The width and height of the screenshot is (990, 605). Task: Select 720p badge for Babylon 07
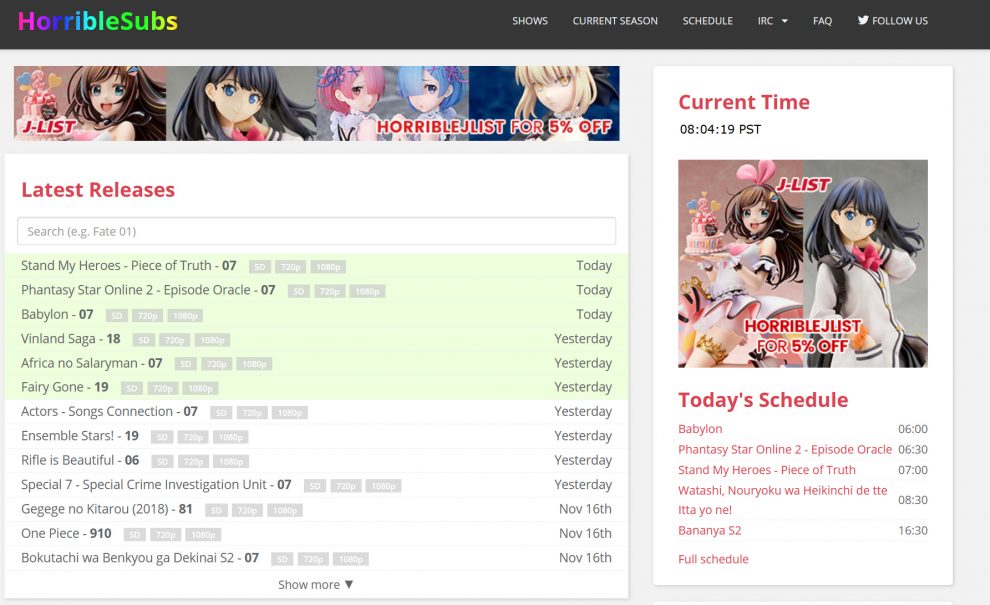tap(149, 316)
